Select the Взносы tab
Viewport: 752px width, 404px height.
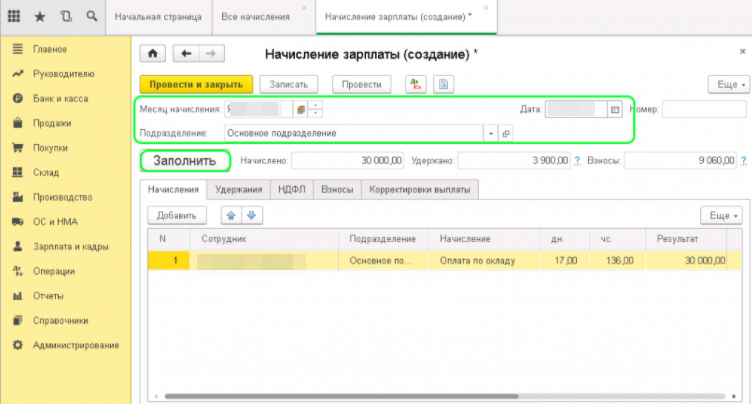tap(337, 190)
